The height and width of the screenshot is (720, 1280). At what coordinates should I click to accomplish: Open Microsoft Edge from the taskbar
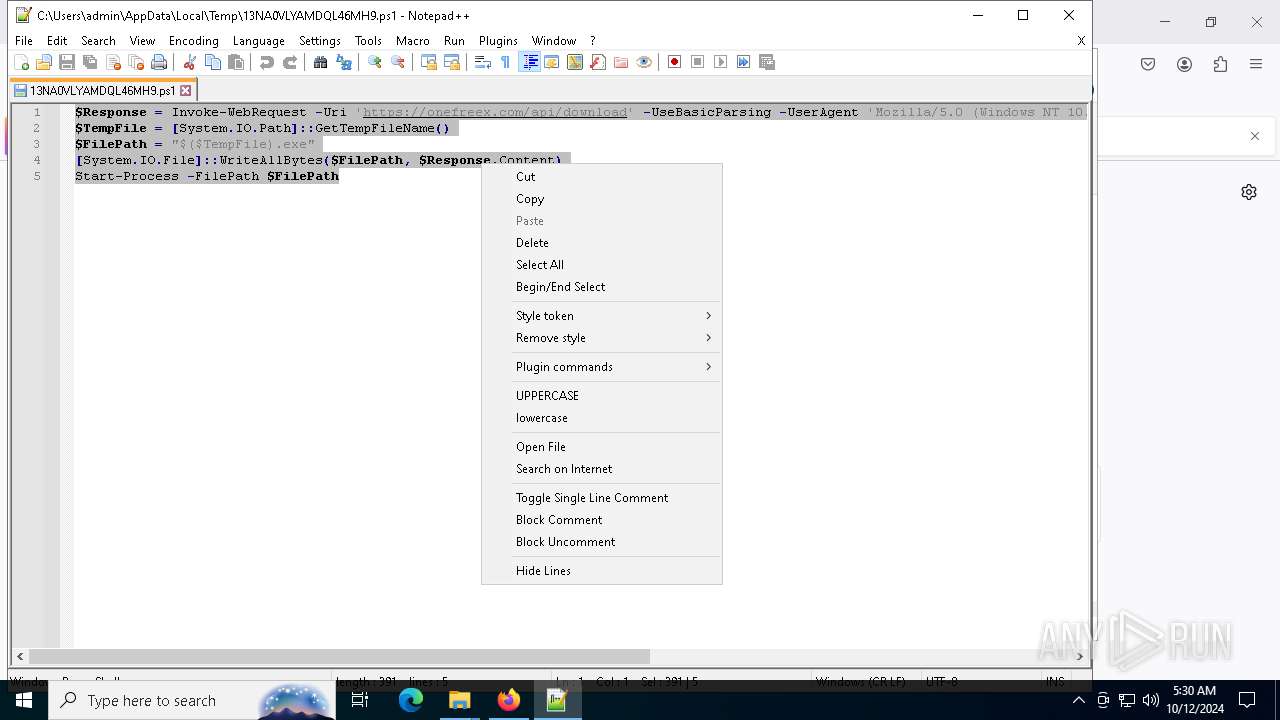point(411,700)
